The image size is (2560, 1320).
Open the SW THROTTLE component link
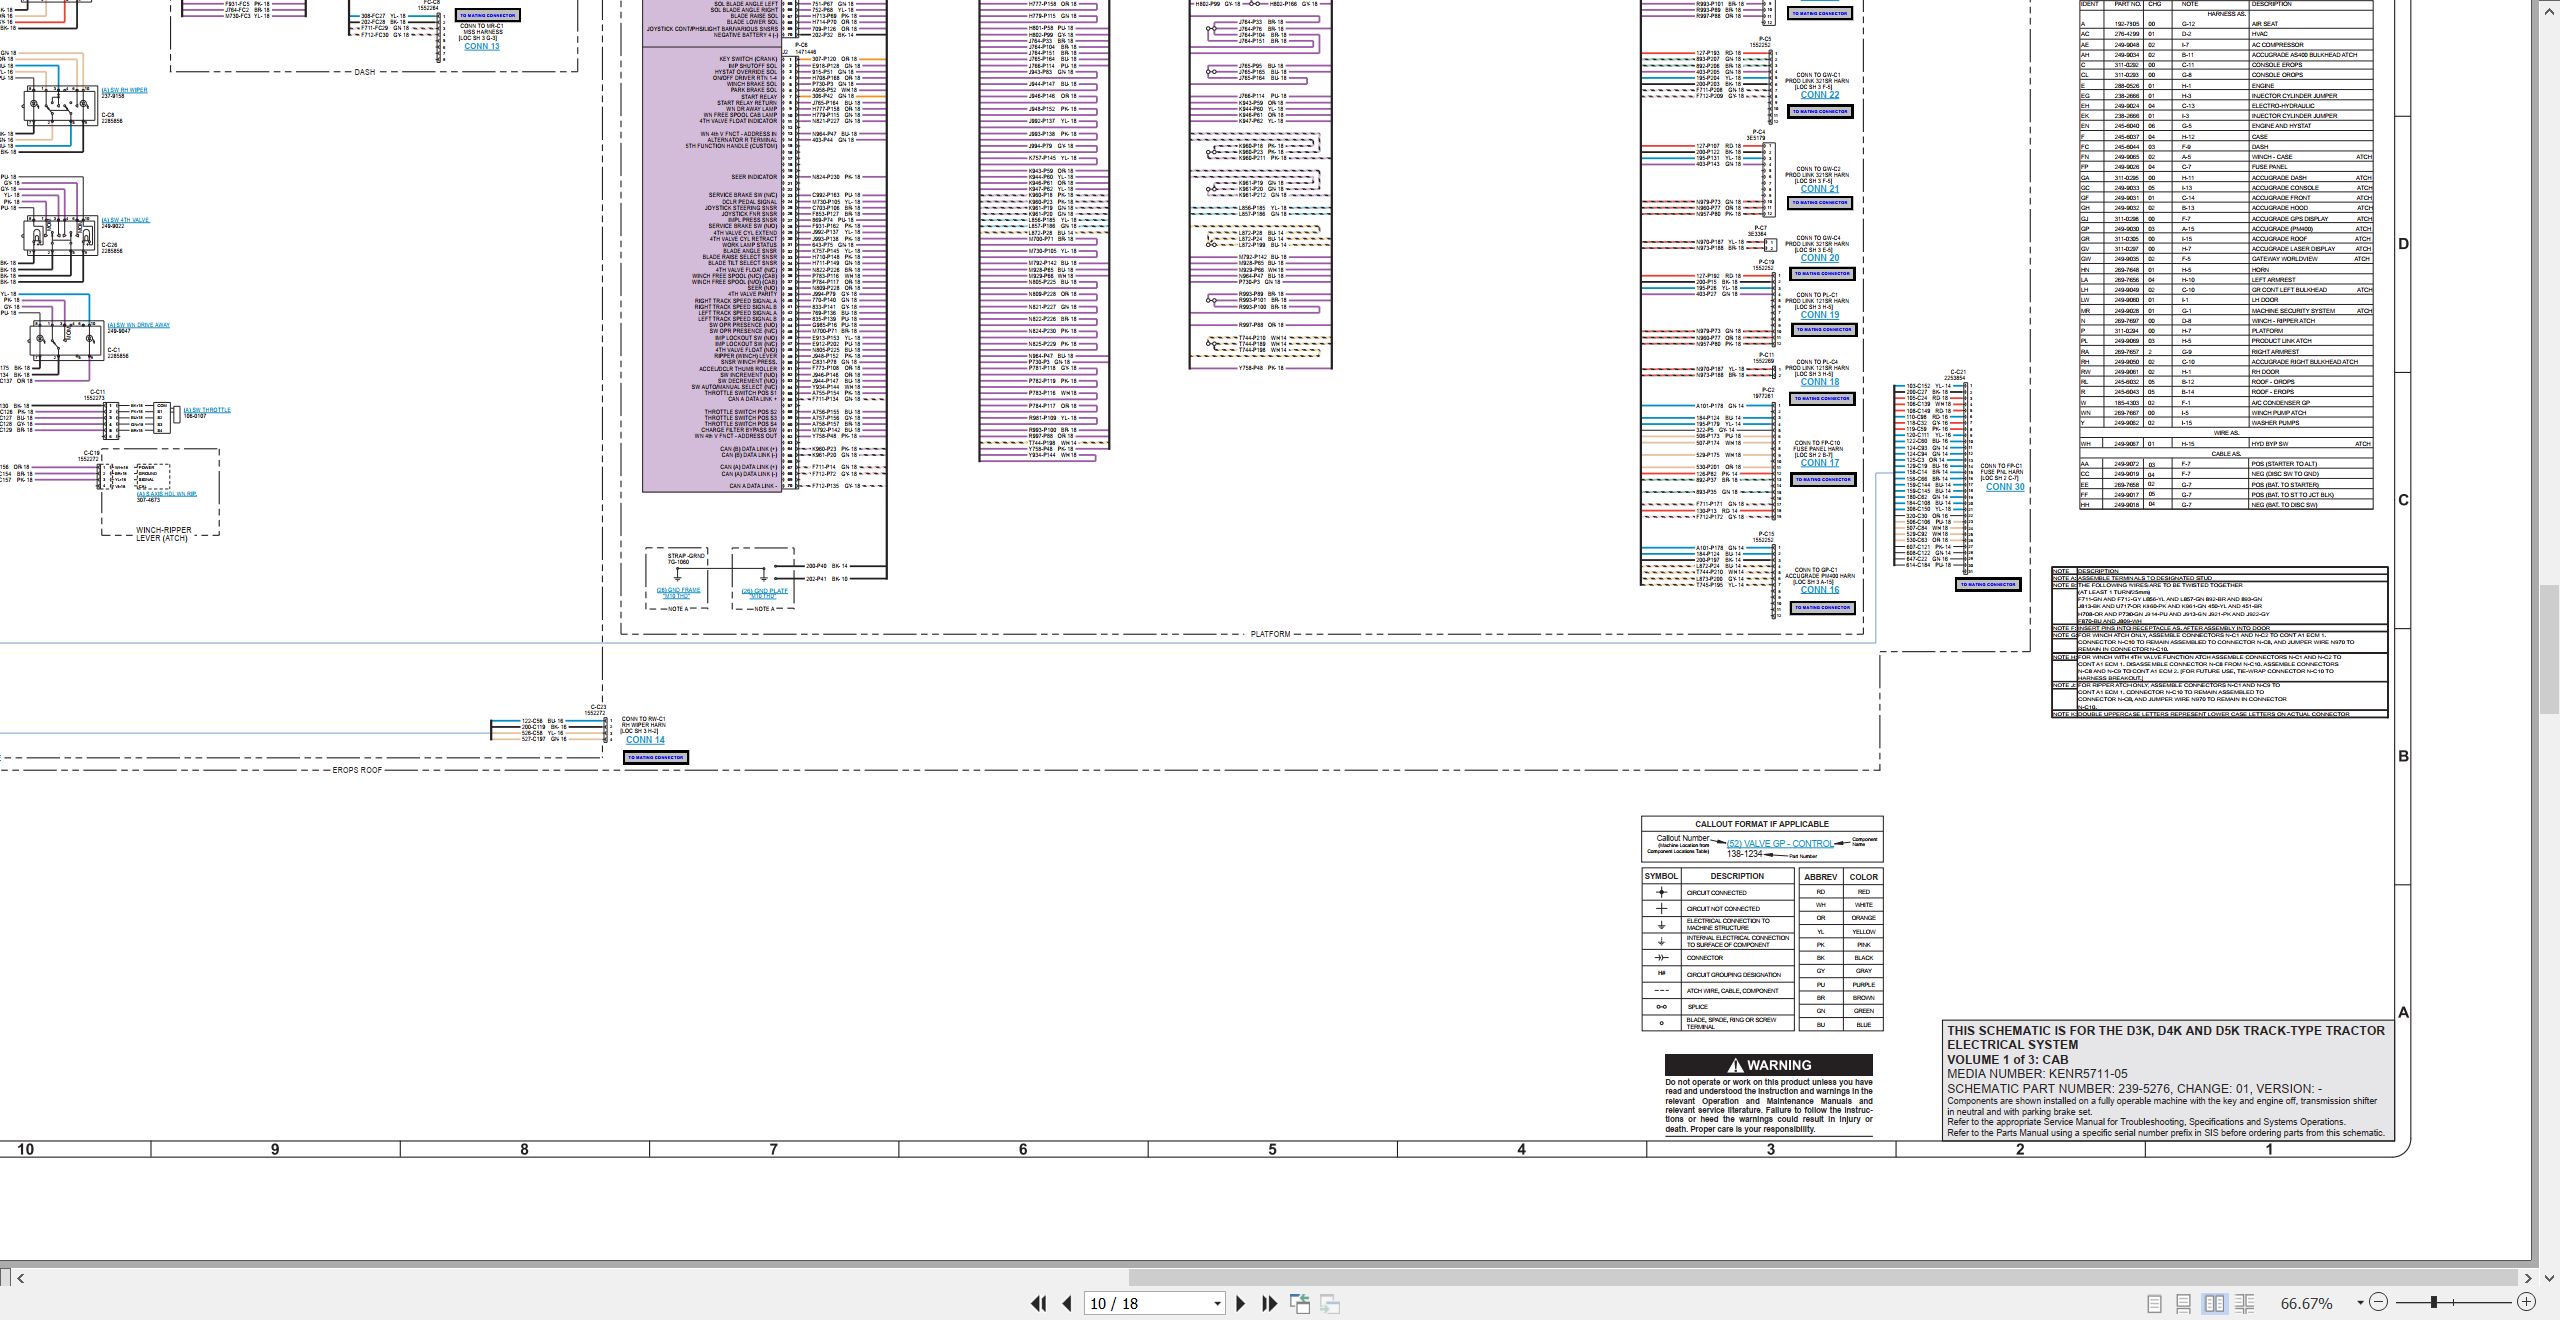pos(207,410)
